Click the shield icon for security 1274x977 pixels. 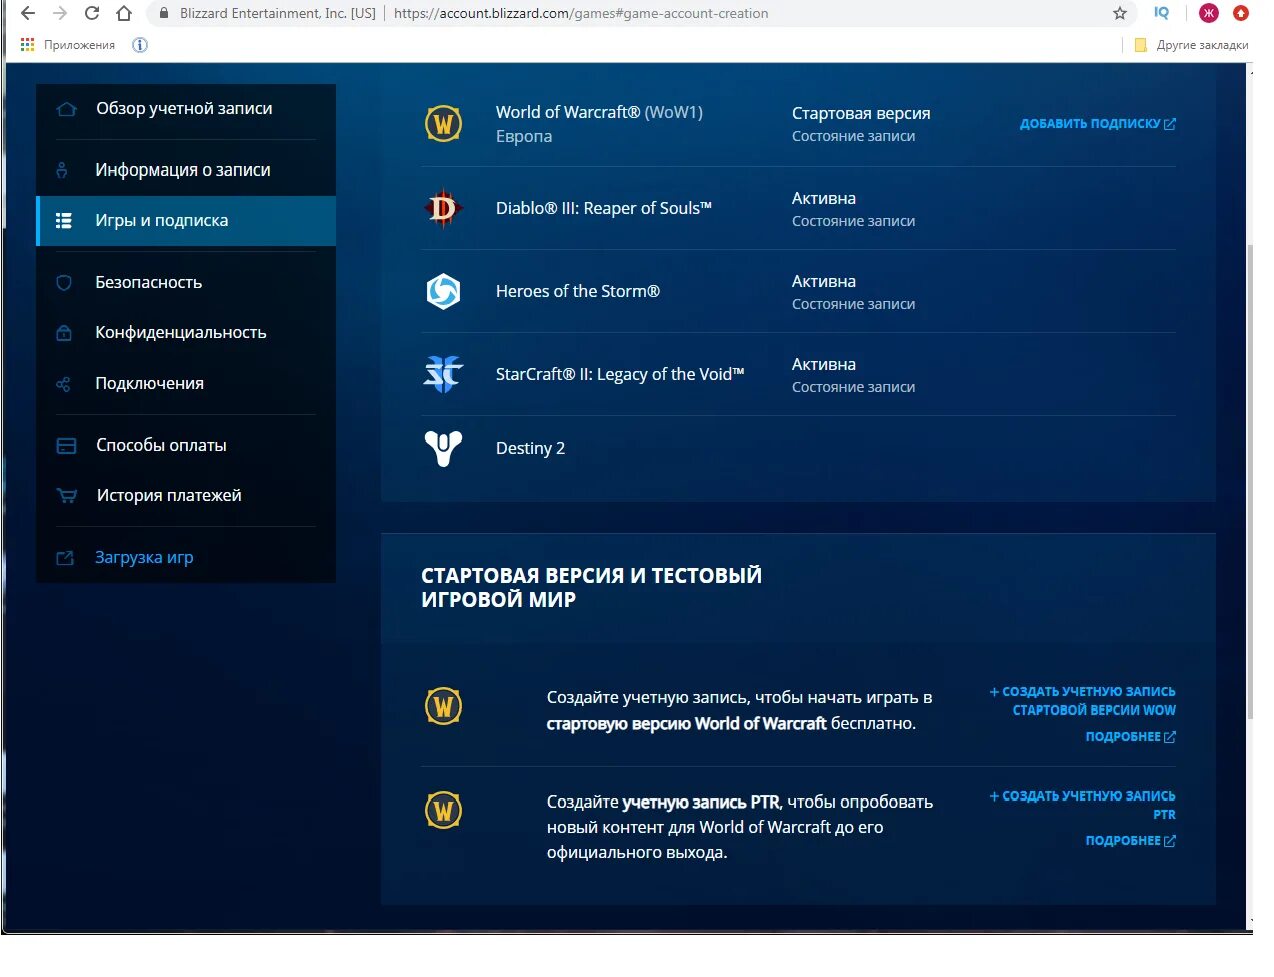(x=64, y=283)
